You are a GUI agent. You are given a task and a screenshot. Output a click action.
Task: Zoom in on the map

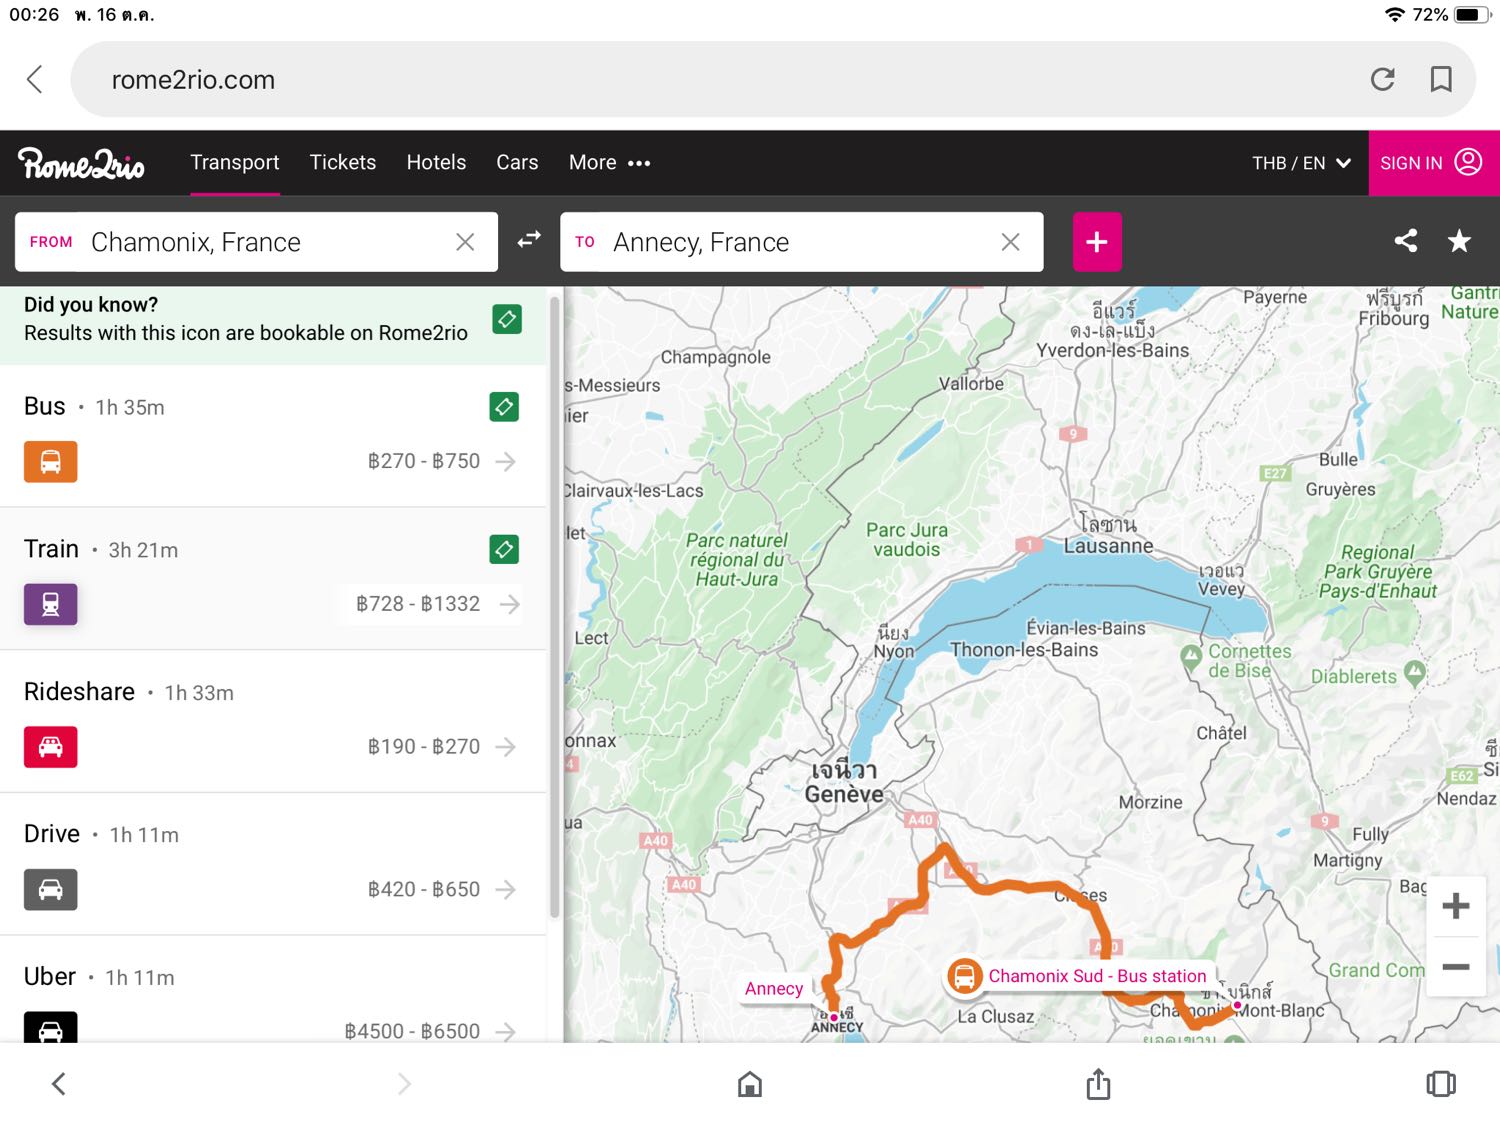point(1456,906)
